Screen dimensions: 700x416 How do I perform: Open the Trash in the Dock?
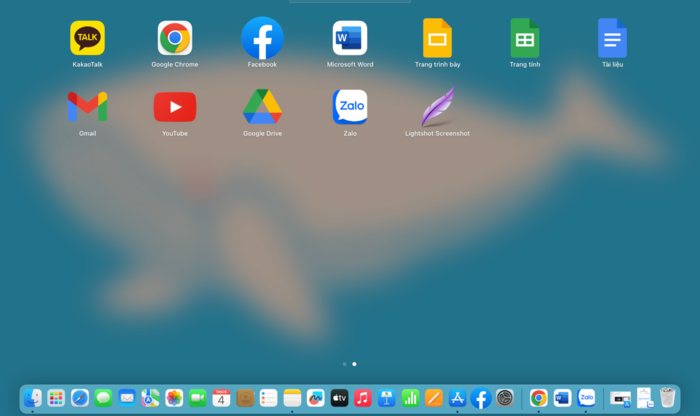pyautogui.click(x=667, y=397)
